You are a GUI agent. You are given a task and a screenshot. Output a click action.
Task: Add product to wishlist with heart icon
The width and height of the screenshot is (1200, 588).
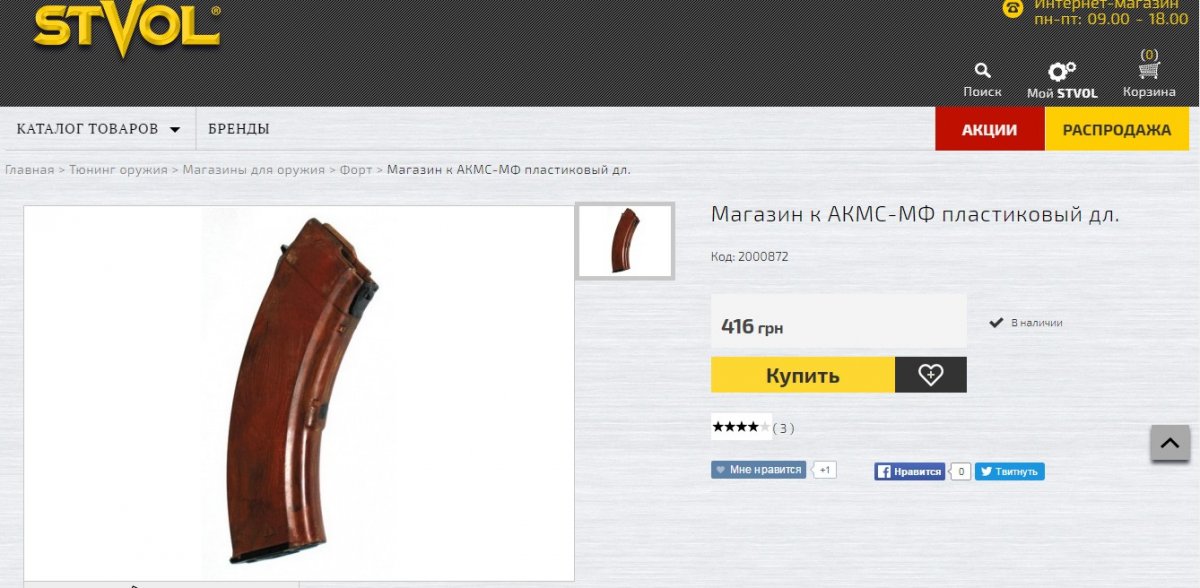tap(931, 375)
